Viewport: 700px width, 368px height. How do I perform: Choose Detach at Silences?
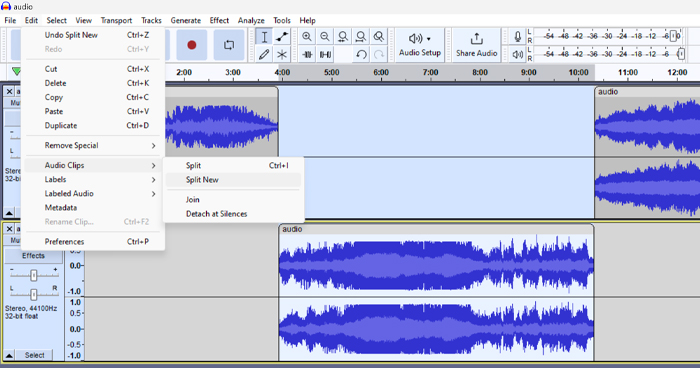(233, 214)
